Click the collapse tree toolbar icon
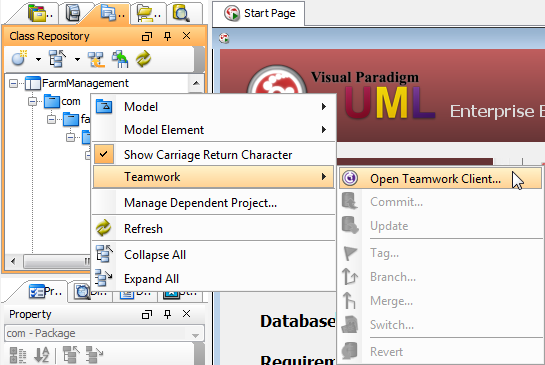The image size is (545, 365). [x=57, y=58]
